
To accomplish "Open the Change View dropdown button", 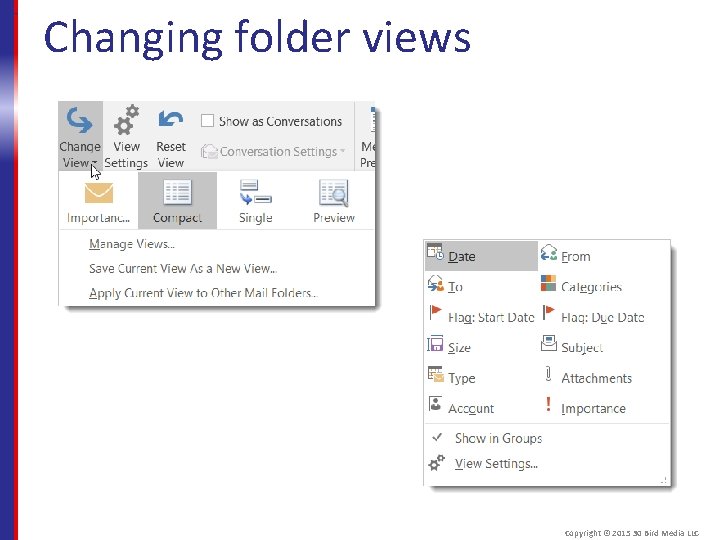I will point(80,136).
